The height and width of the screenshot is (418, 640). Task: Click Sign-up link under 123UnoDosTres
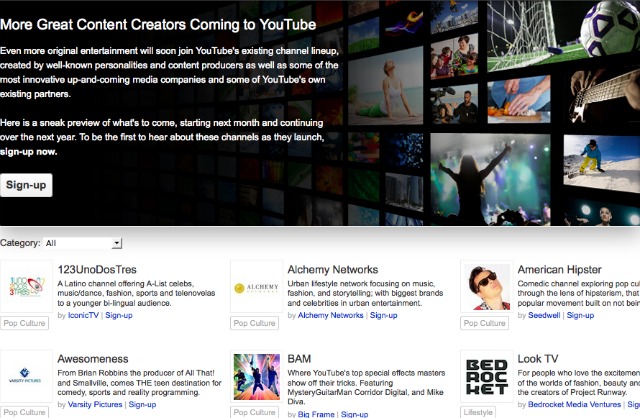(119, 315)
